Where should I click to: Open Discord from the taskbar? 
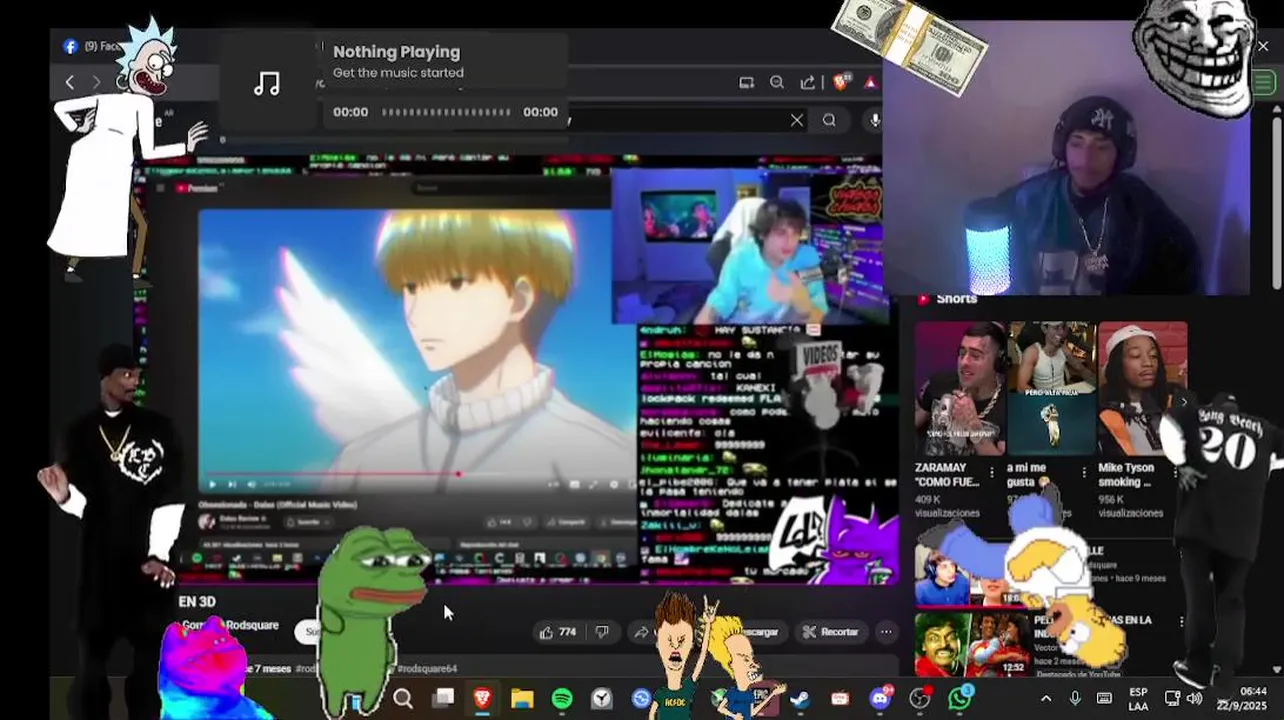880,699
